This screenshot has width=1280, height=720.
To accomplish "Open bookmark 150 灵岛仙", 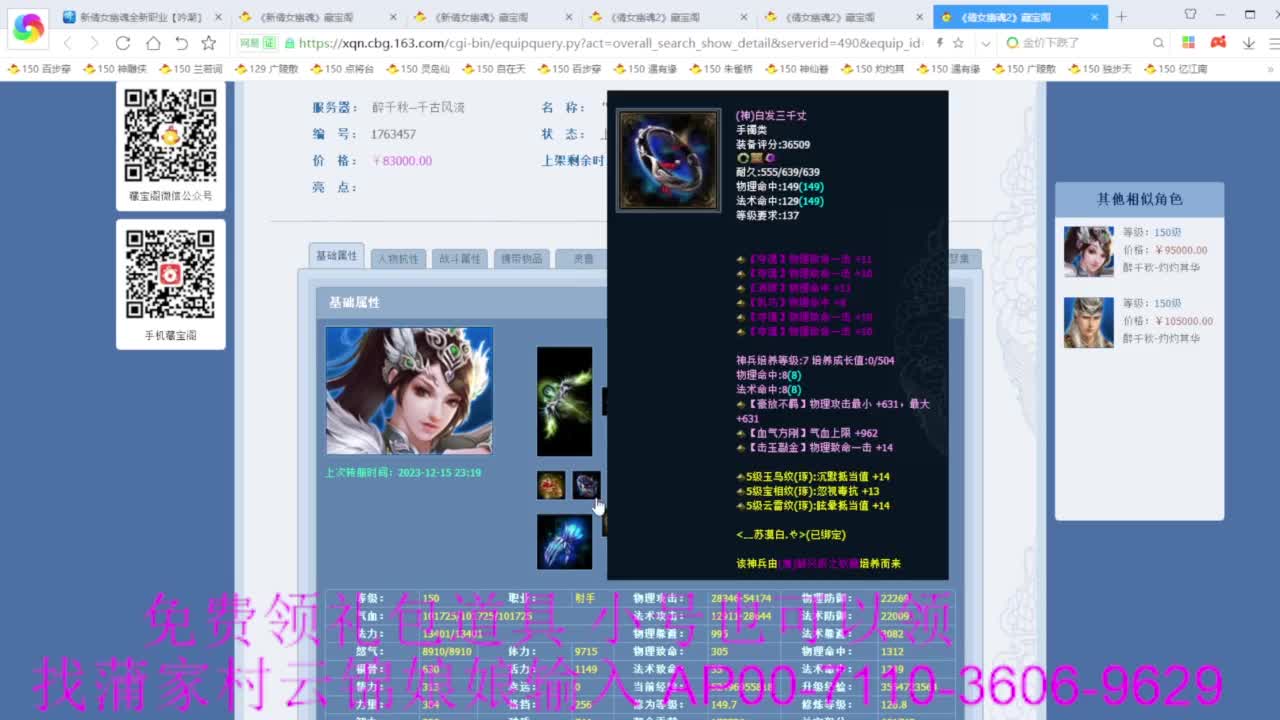I will 417,69.
